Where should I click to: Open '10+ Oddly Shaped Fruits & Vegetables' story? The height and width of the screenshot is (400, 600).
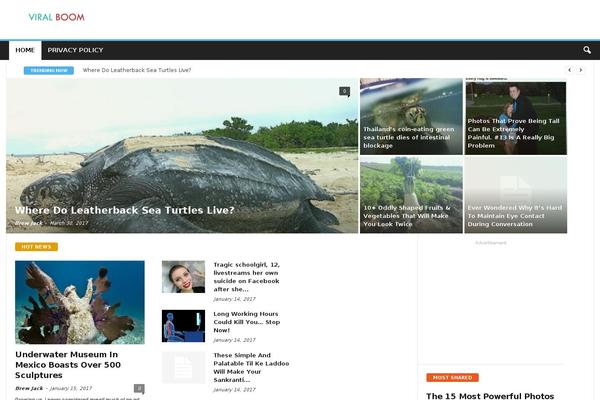407,216
